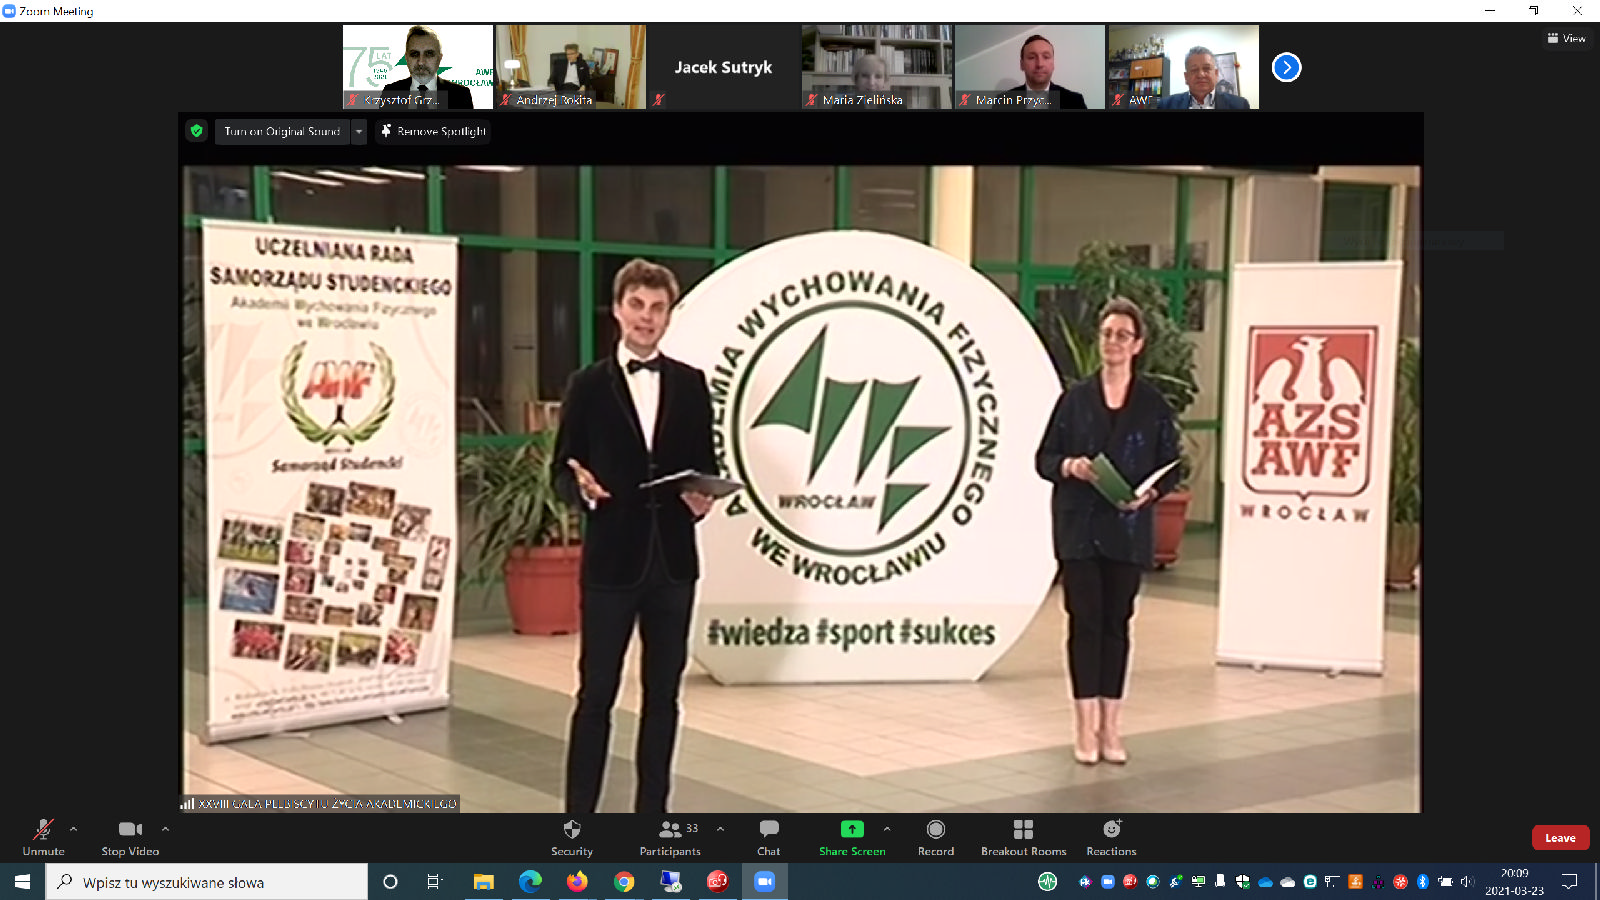Viewport: 1600px width, 900px height.
Task: Open the Security shield menu
Action: pos(572,837)
